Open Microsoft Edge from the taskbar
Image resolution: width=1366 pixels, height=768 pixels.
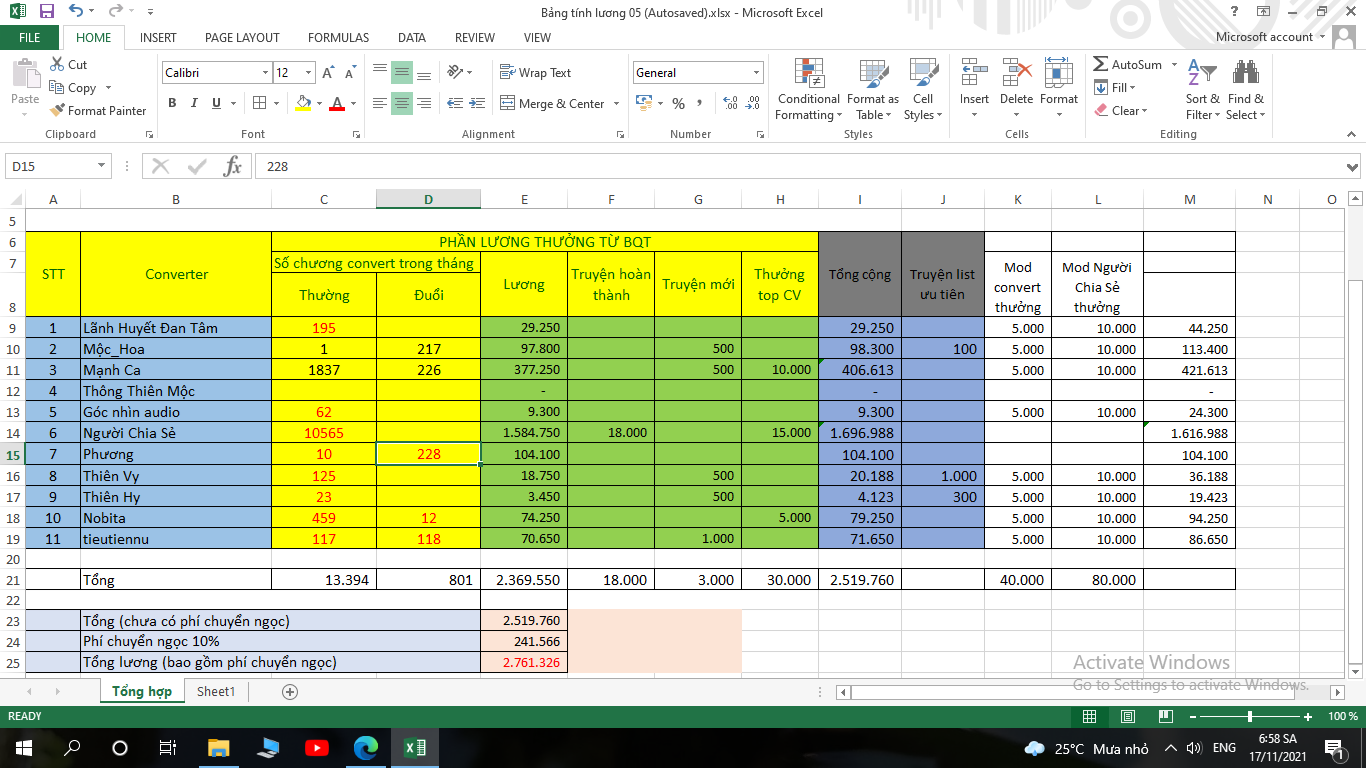pos(365,748)
